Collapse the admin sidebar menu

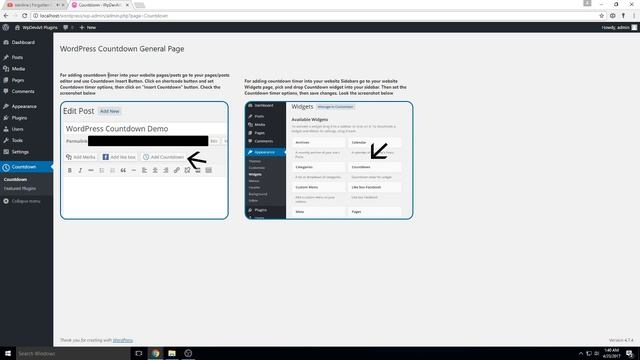[25, 201]
